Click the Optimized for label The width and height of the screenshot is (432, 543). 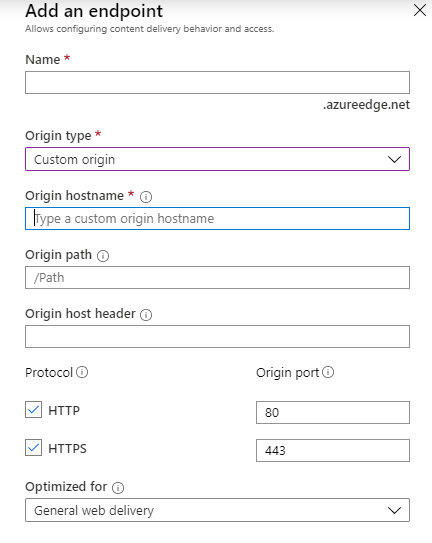[66, 487]
